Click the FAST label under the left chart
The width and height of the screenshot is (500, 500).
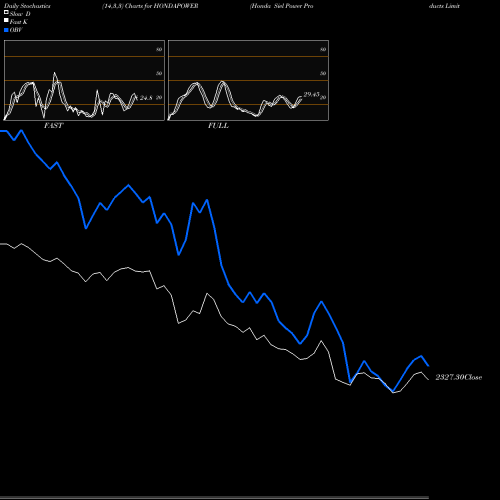[53, 126]
